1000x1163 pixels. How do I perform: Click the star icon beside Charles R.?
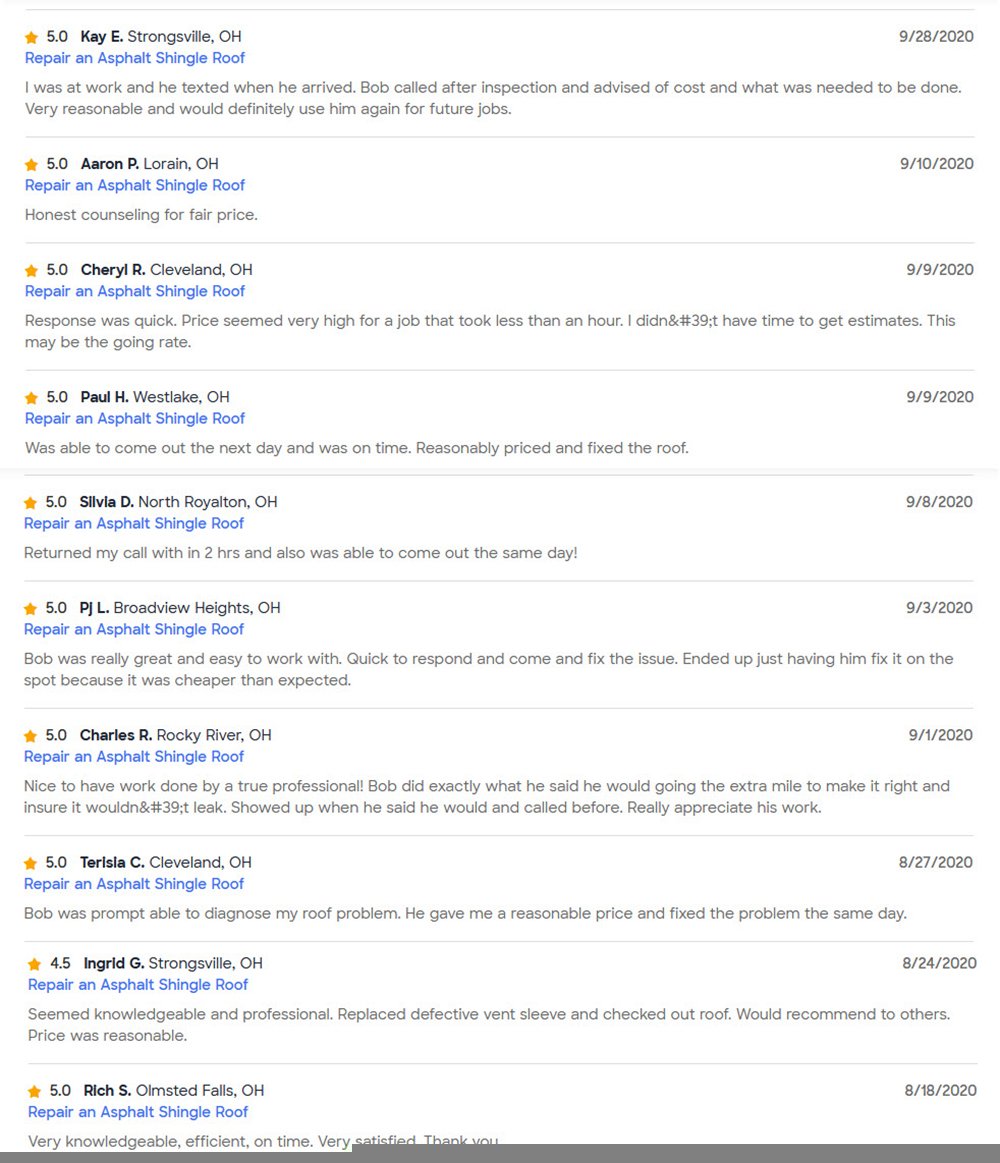(x=31, y=736)
